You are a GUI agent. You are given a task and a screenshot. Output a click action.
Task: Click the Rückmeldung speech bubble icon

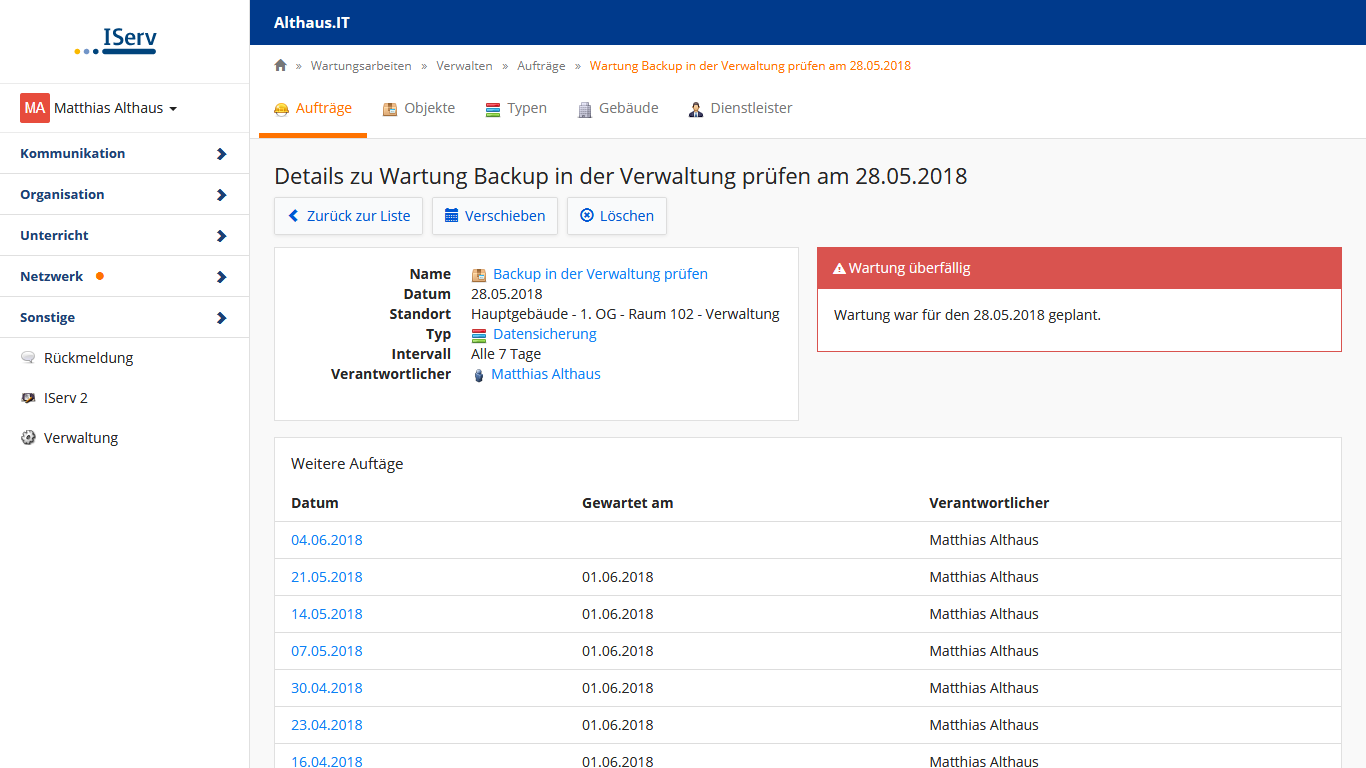[28, 358]
